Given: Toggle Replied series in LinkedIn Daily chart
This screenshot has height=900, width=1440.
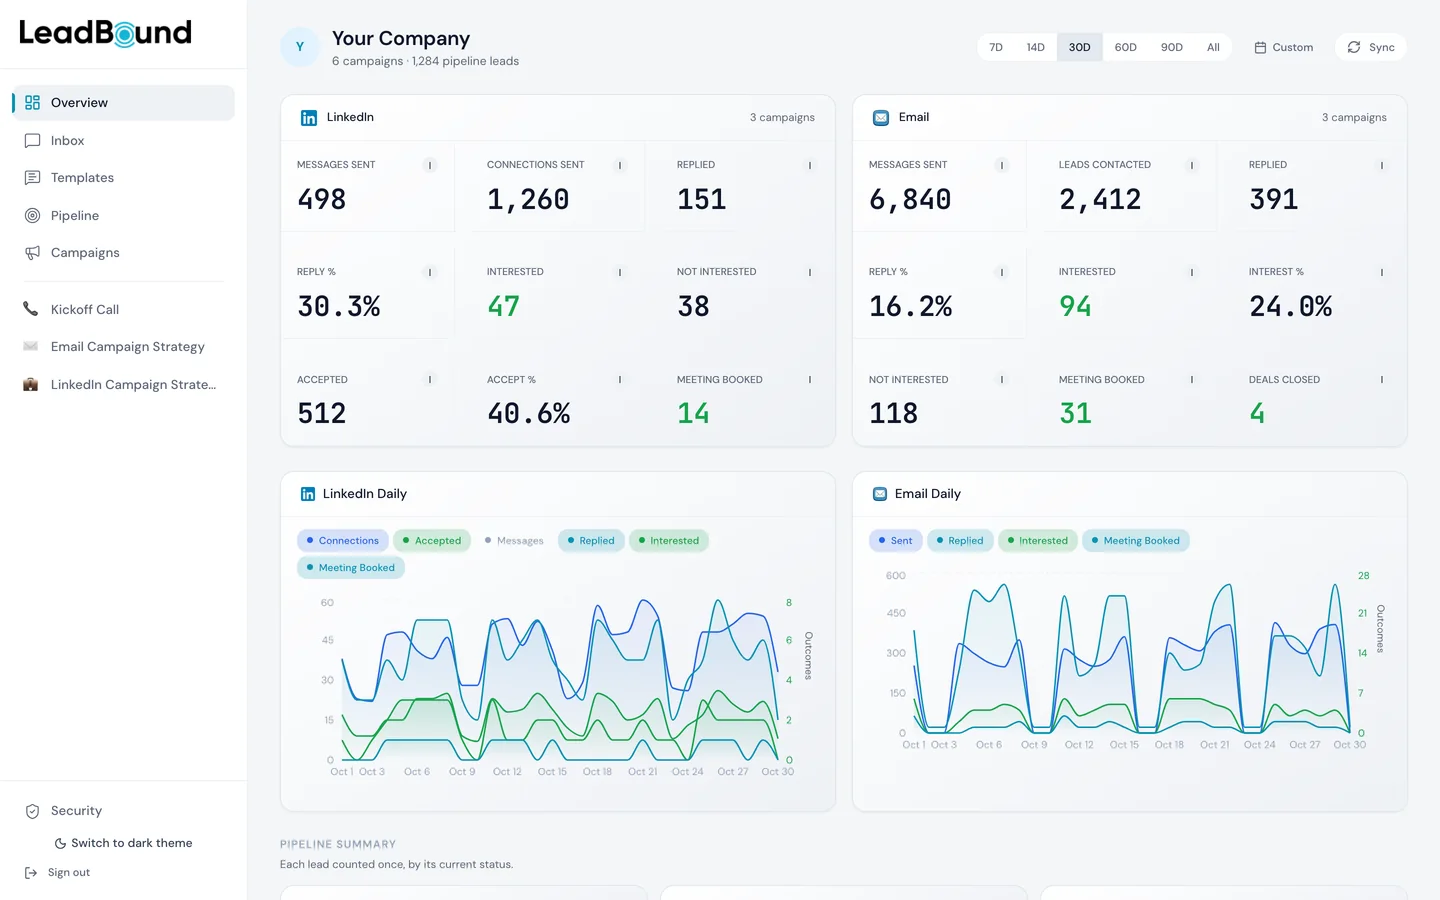Looking at the screenshot, I should 591,541.
